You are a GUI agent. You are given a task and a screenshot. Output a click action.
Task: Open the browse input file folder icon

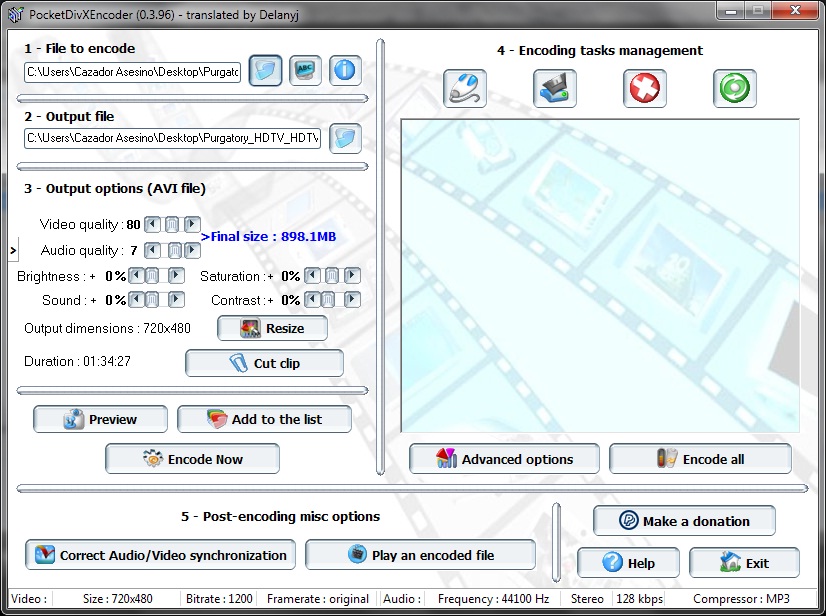(x=265, y=70)
